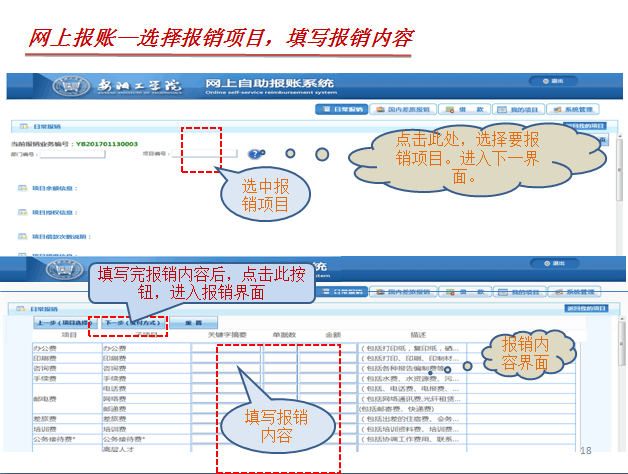628x474 pixels.
Task: Click icon beside 项目借款次数说明 section
Action: tap(22, 237)
